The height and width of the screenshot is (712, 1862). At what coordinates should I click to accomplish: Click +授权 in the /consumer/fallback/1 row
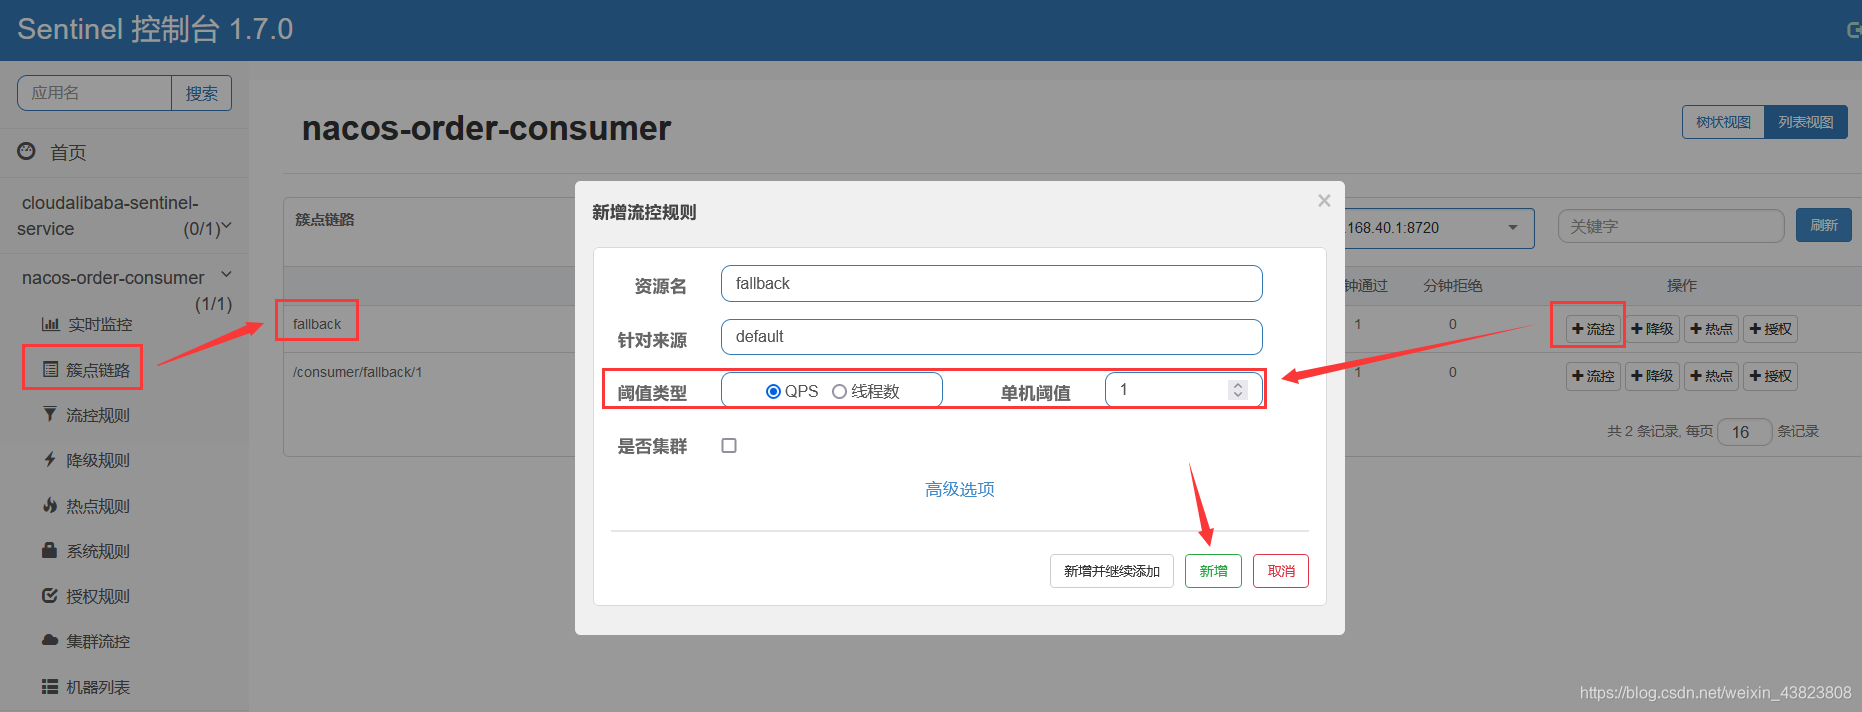(1771, 376)
